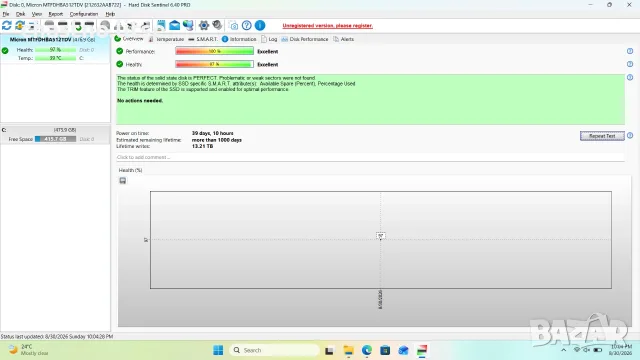The width and height of the screenshot is (640, 360).
Task: Click the network globe computers icon
Action: (x=188, y=25)
